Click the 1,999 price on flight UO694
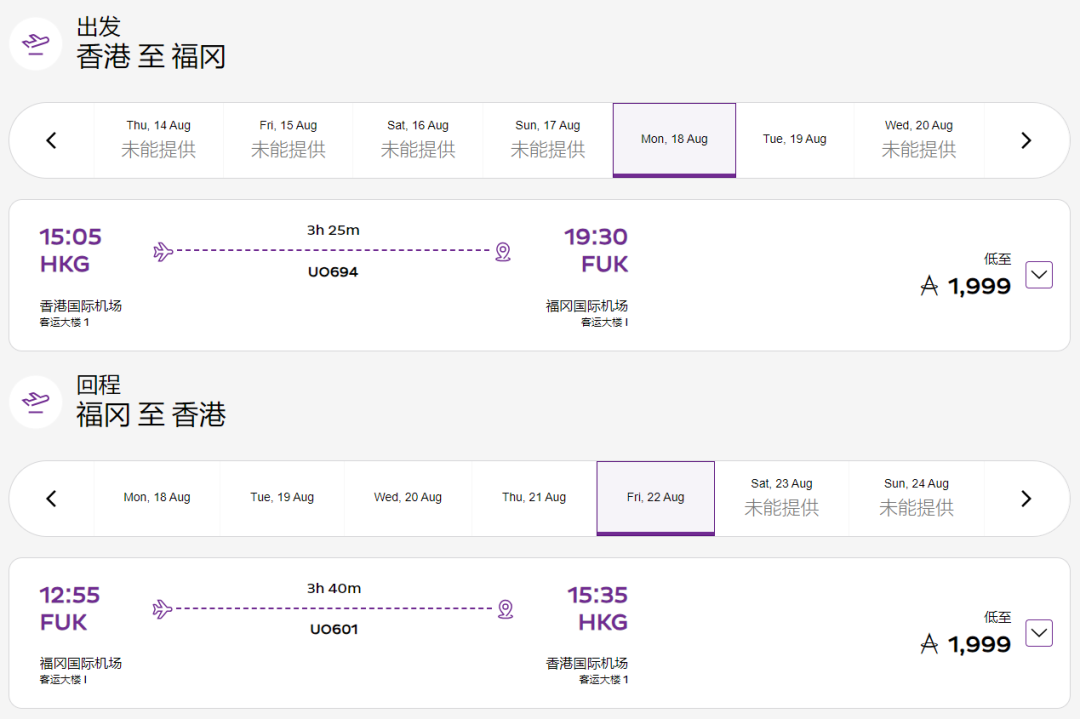The image size is (1080, 719). tap(979, 287)
